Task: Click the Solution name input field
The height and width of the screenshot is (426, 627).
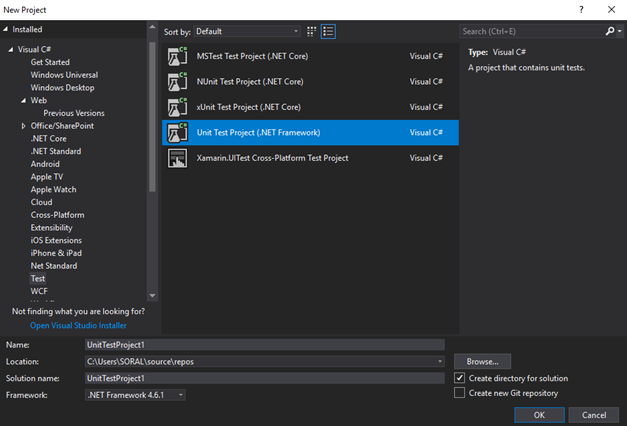Action: [x=265, y=378]
